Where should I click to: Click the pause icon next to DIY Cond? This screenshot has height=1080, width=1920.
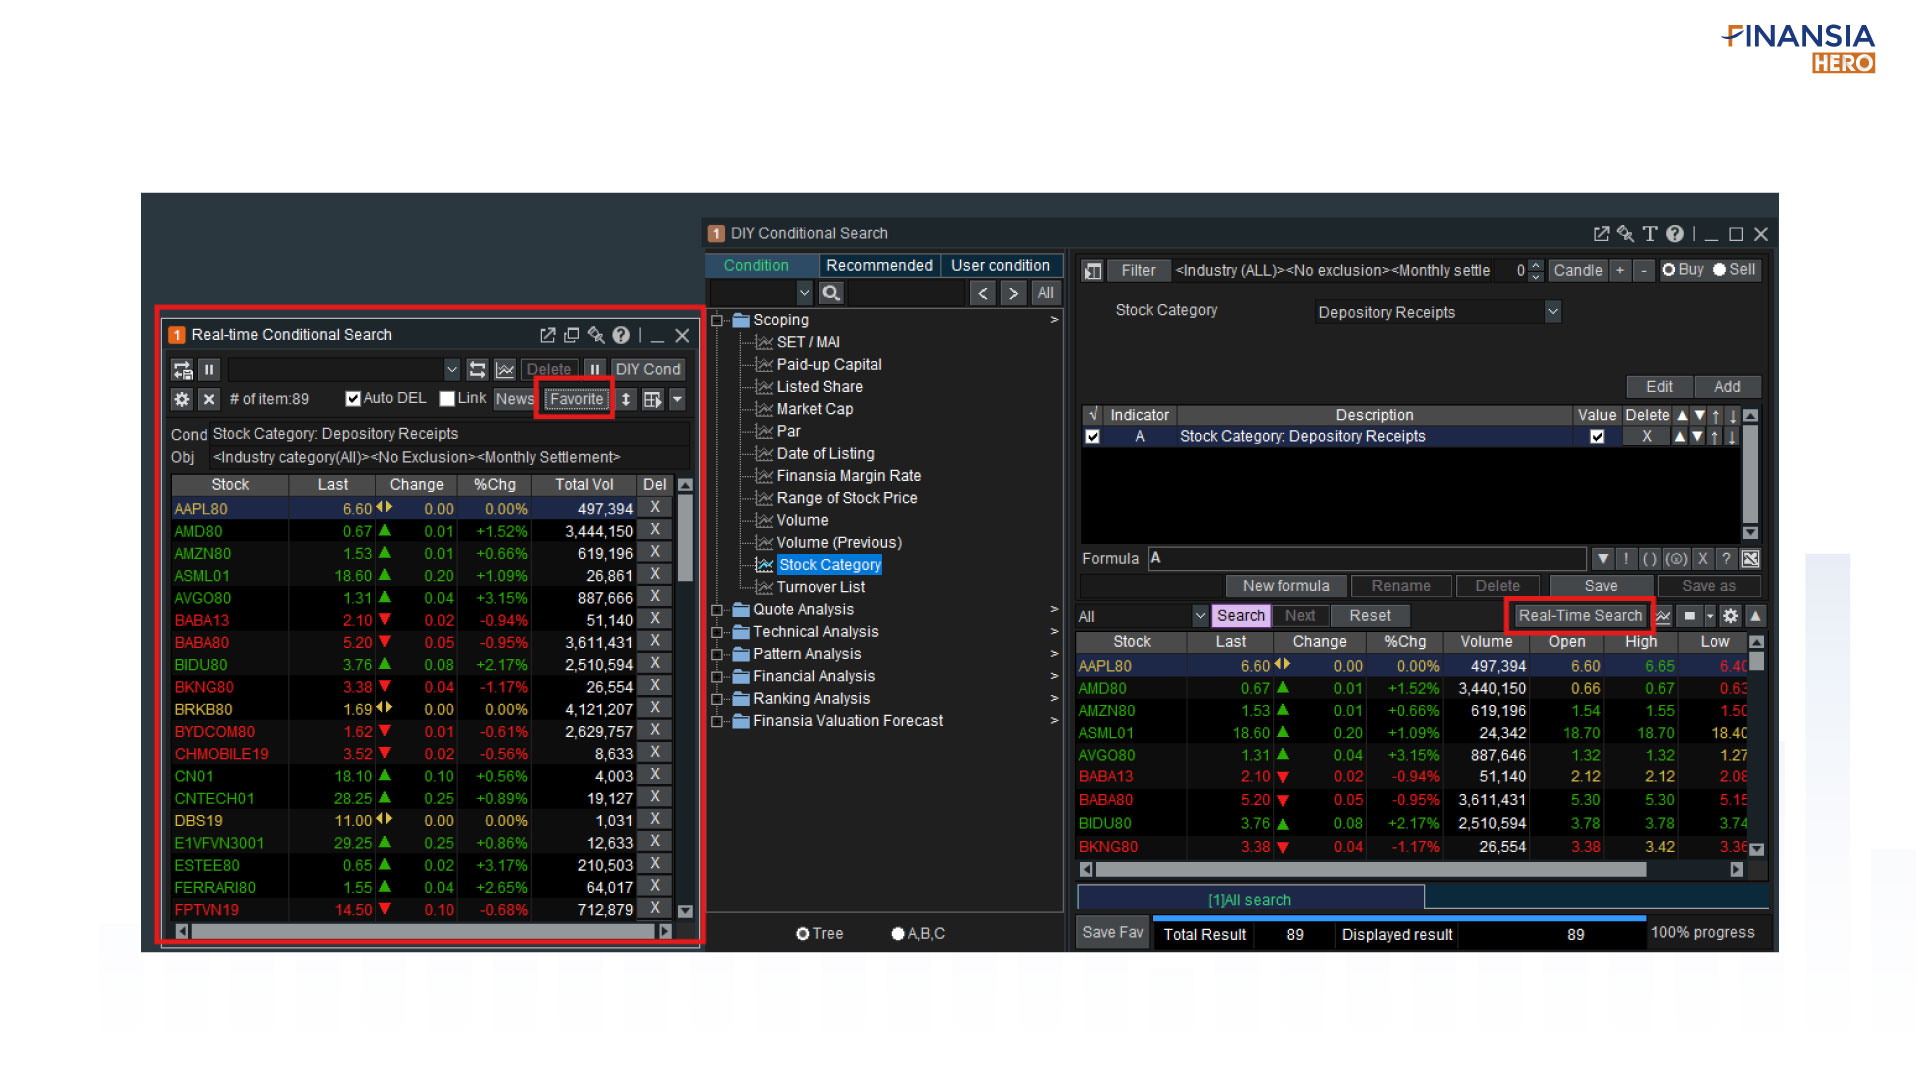click(x=595, y=370)
